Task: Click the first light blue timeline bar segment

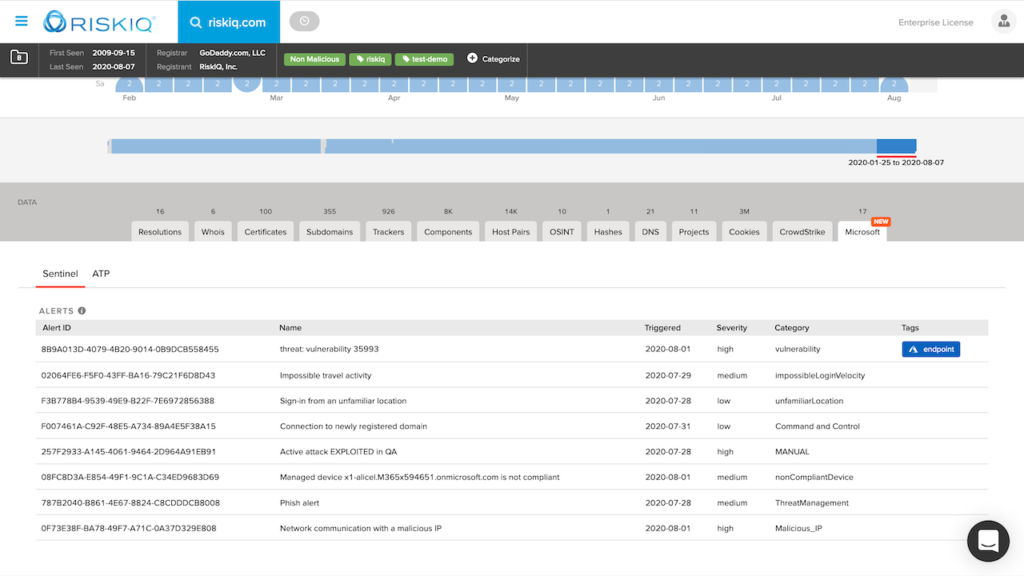Action: pos(216,146)
